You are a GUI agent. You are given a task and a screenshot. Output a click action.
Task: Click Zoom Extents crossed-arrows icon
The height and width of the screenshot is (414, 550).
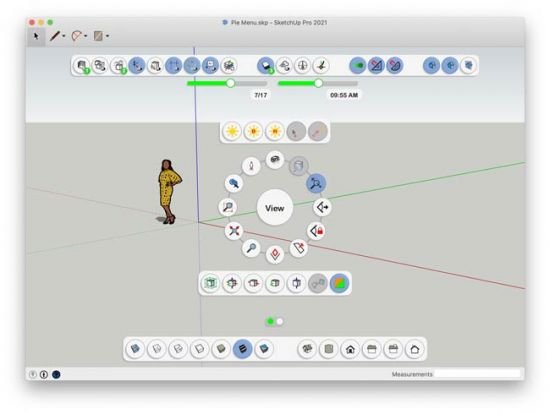[x=234, y=231]
